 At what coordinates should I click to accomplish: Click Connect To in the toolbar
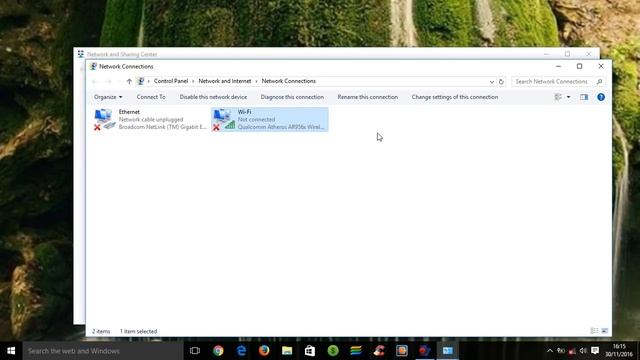click(151, 97)
